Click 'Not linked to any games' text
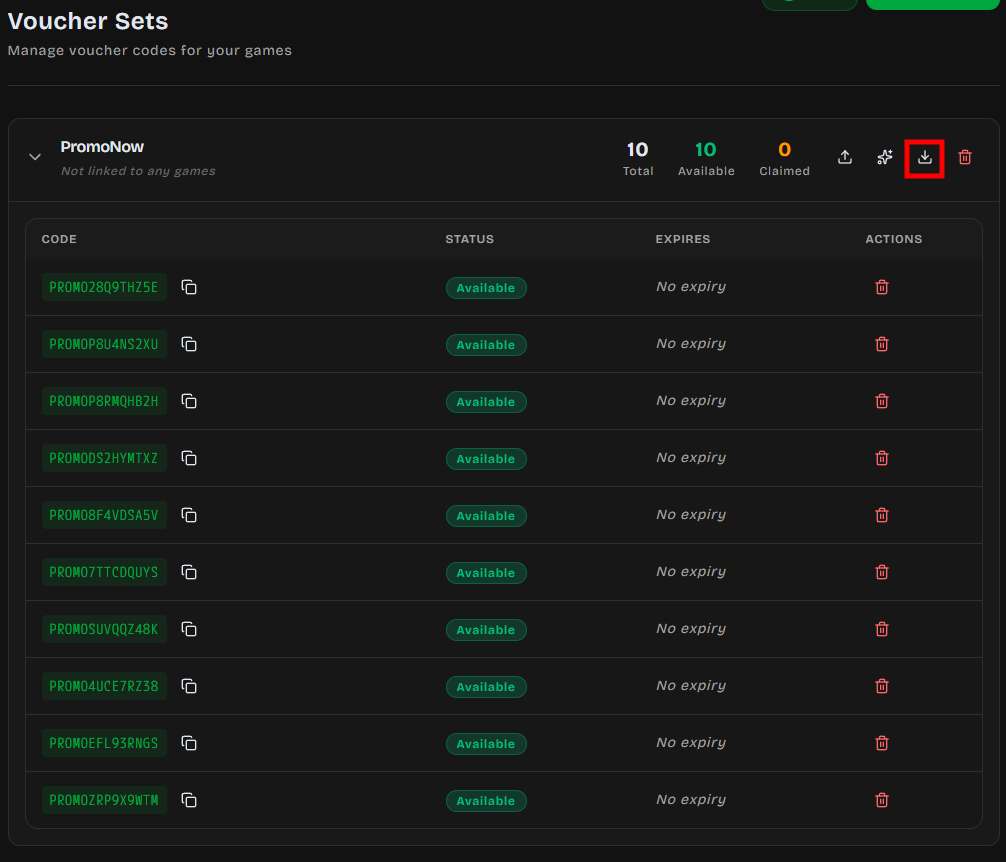Screen dimensions: 1006x862 click(138, 171)
